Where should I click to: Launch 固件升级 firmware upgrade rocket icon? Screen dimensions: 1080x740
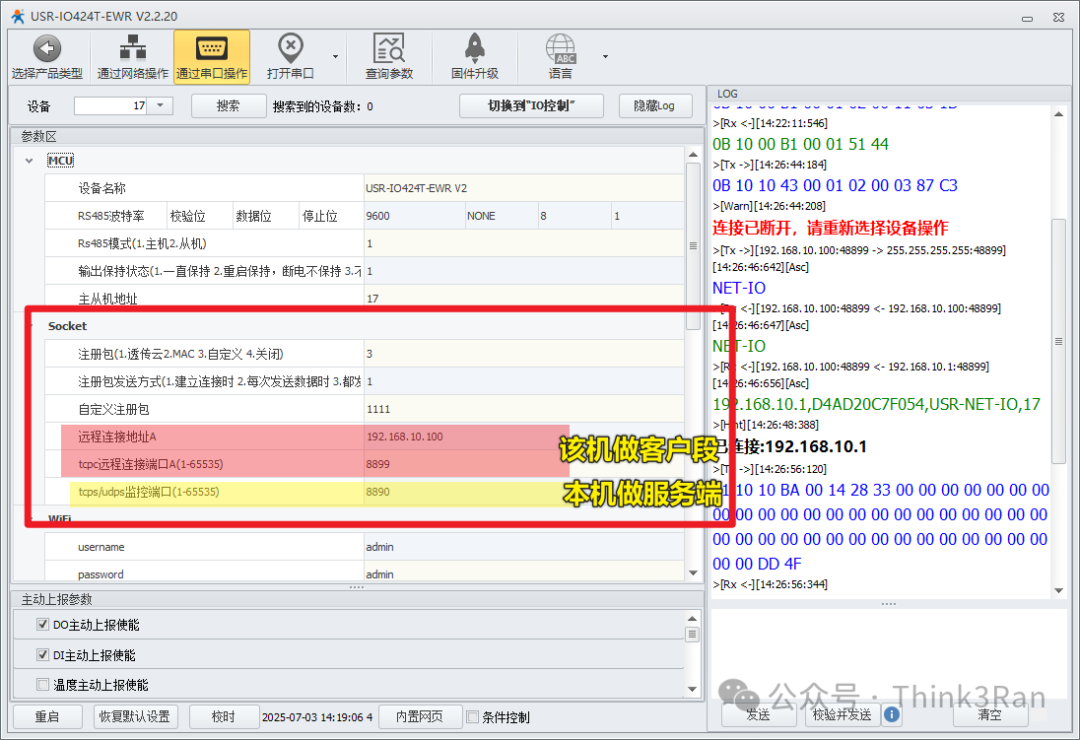(474, 48)
